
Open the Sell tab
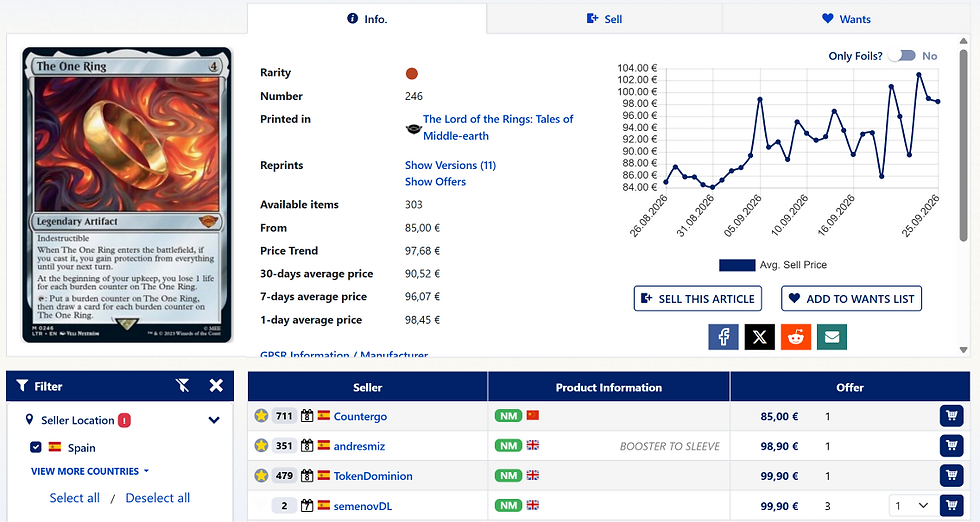tap(604, 19)
